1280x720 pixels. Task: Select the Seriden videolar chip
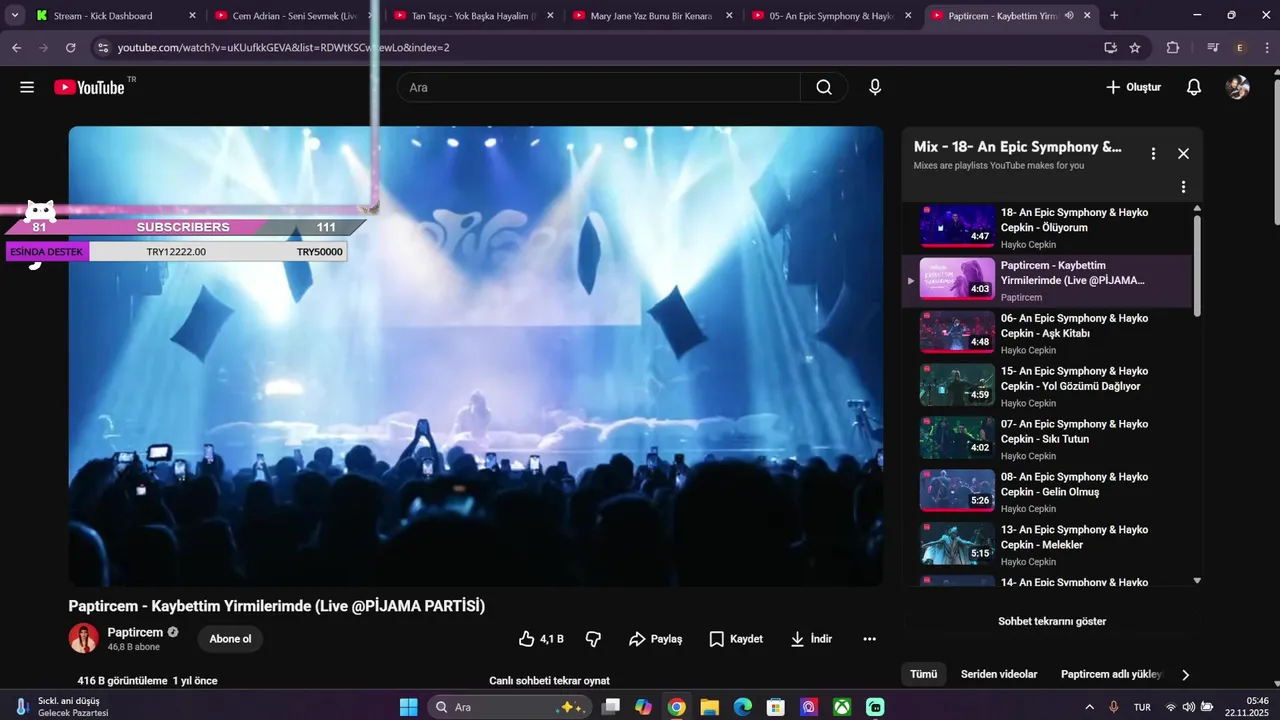tap(999, 674)
